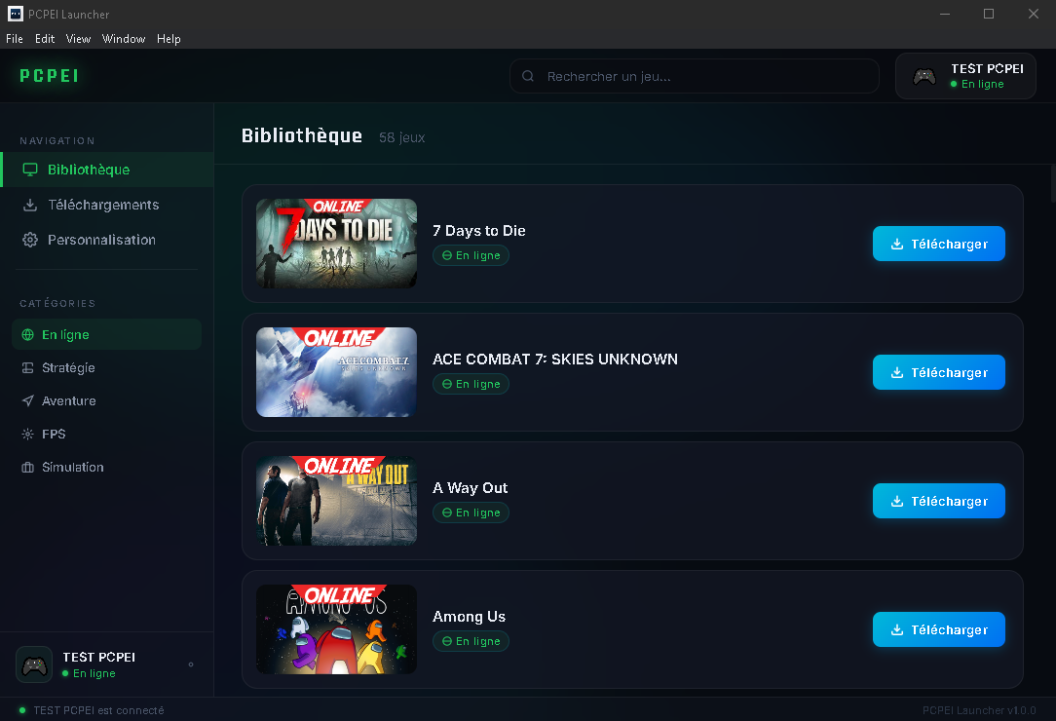Viewport: 1056px width, 721px height.
Task: Filter by En ligne category
Action: (x=106, y=335)
